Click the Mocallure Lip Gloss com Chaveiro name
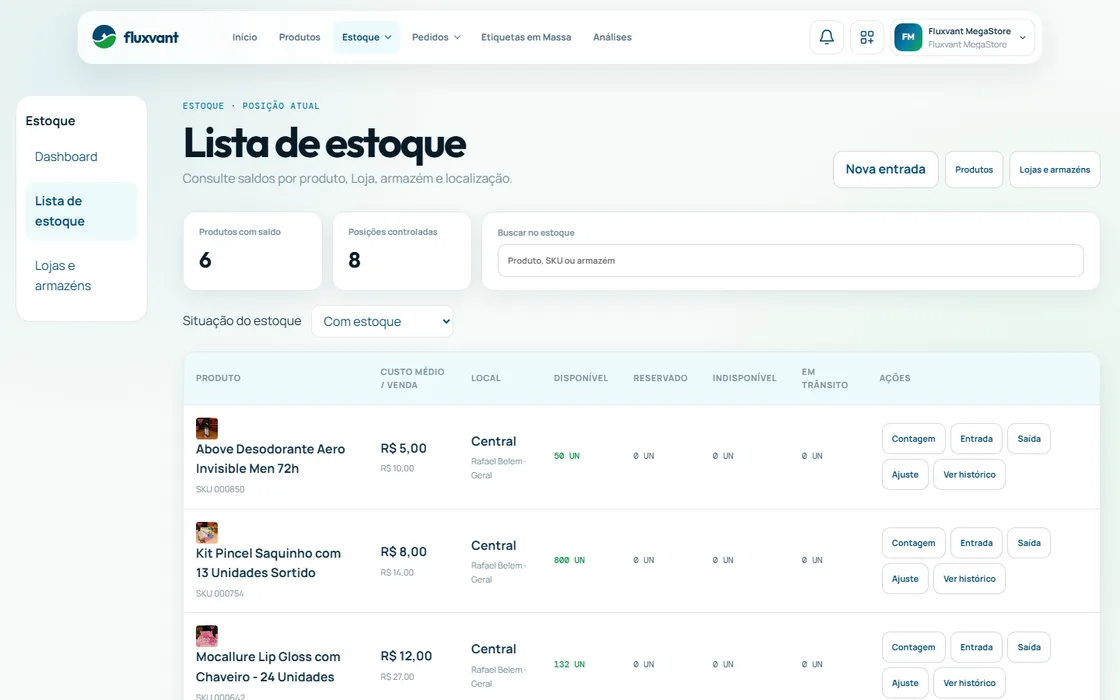Screen dimensions: 1120x700 pos(268,666)
